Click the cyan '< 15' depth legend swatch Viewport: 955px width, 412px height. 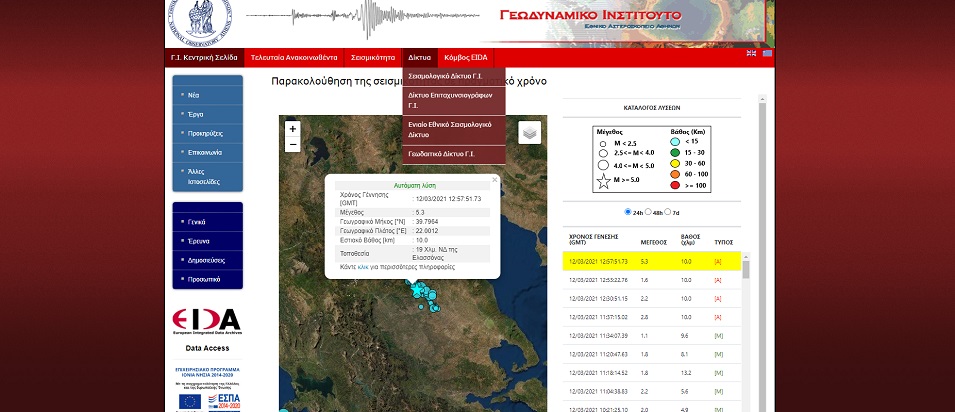point(674,141)
